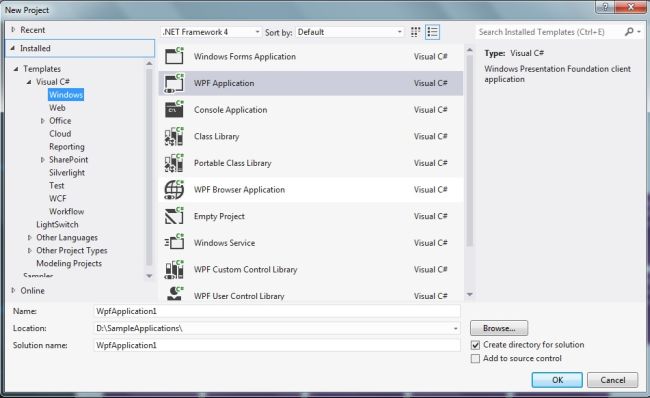Click the Browse... button
This screenshot has height=398, width=650.
[499, 328]
